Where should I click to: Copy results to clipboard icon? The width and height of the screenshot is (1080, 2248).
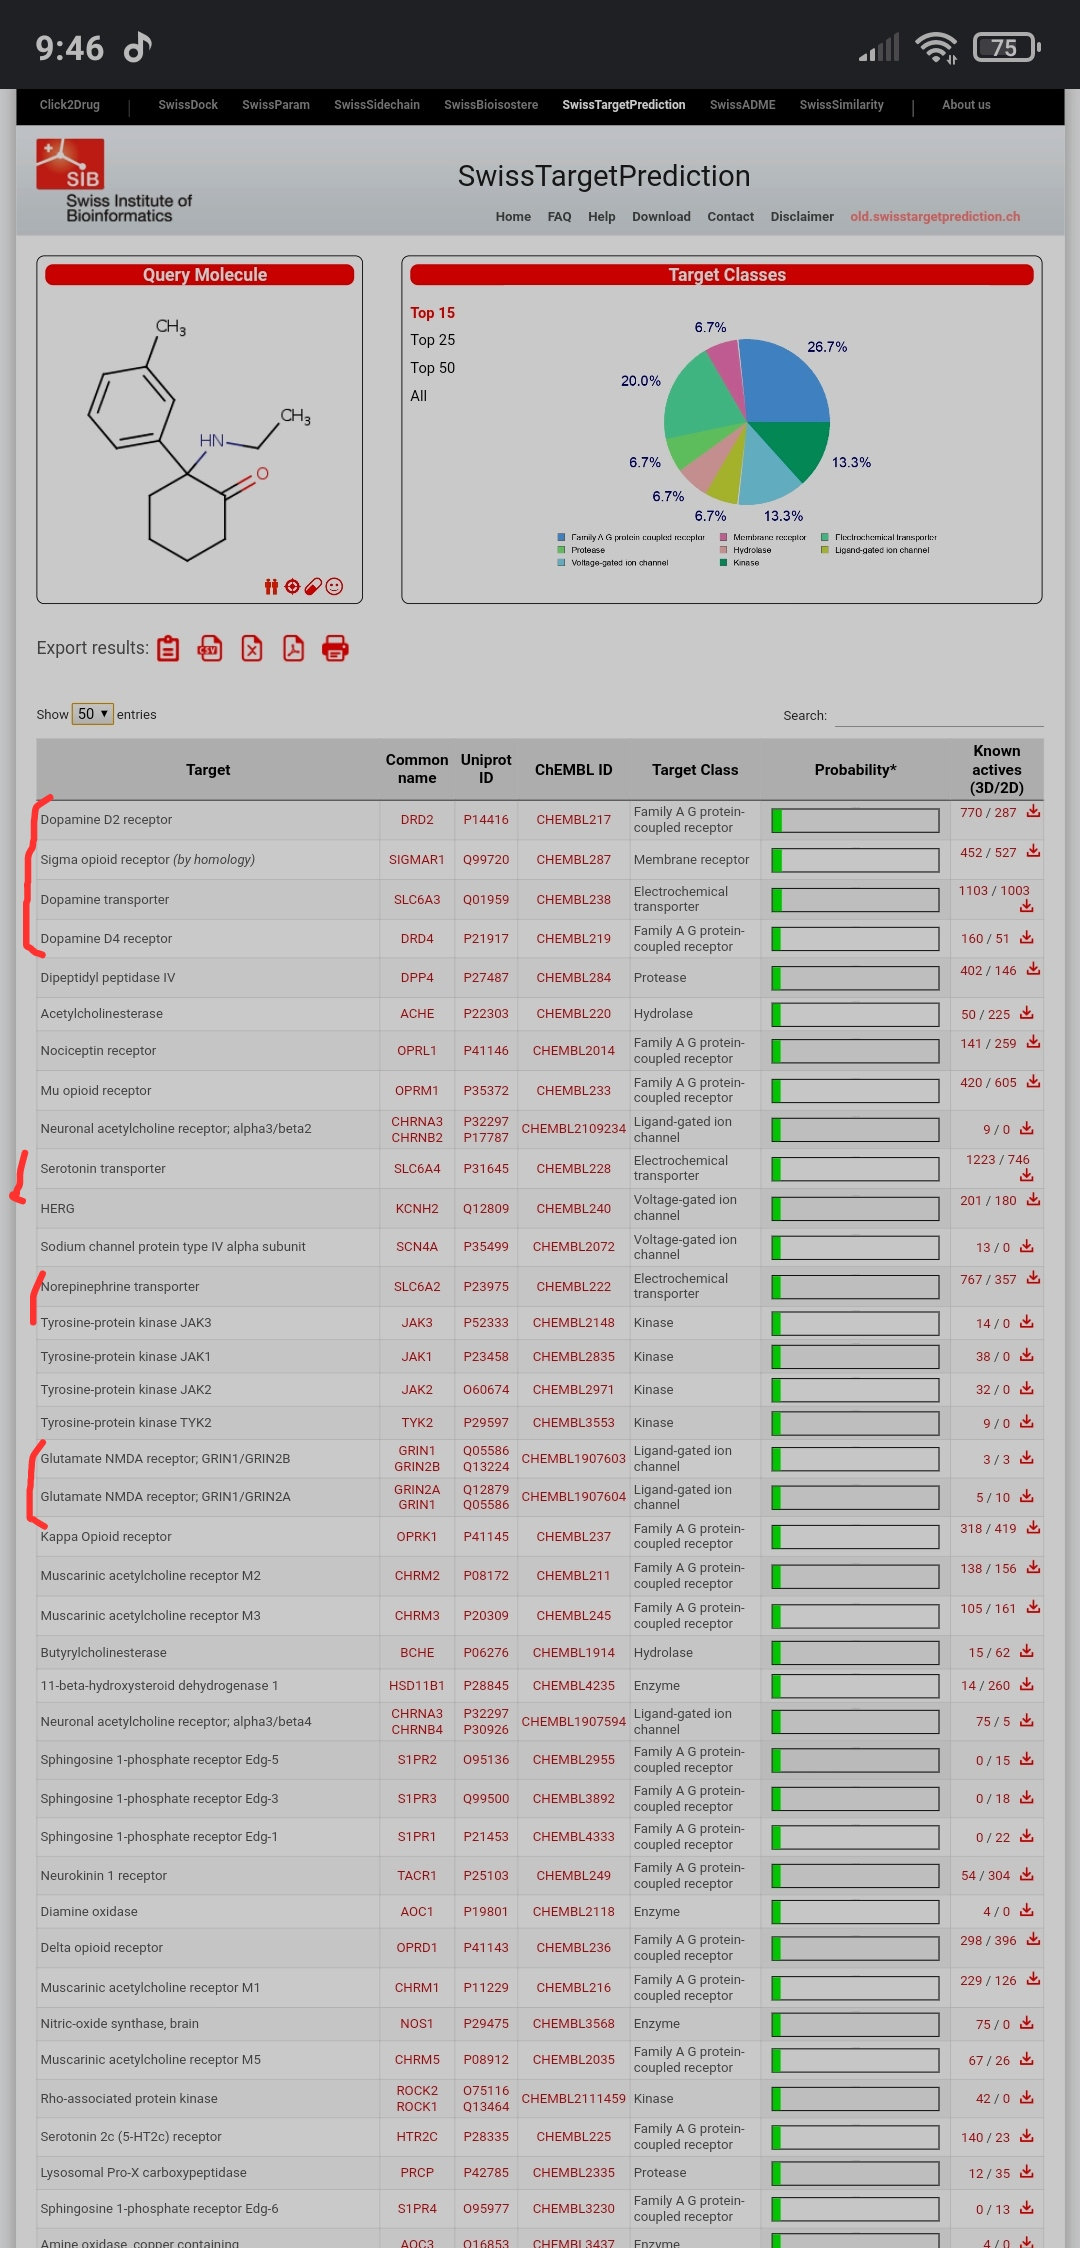click(x=168, y=649)
